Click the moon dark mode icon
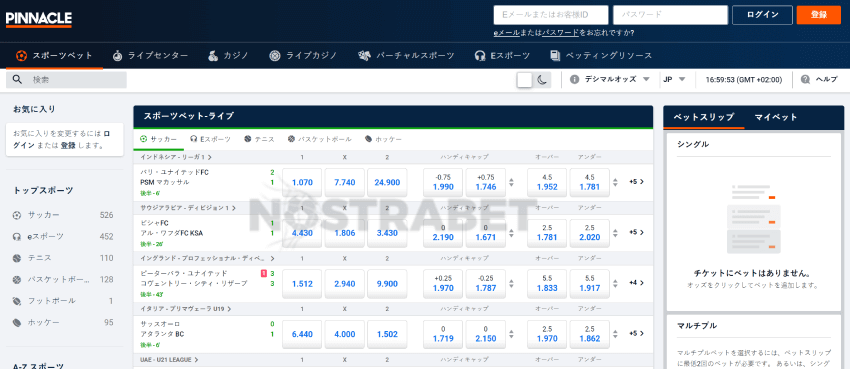This screenshot has height=369, width=850. (542, 80)
